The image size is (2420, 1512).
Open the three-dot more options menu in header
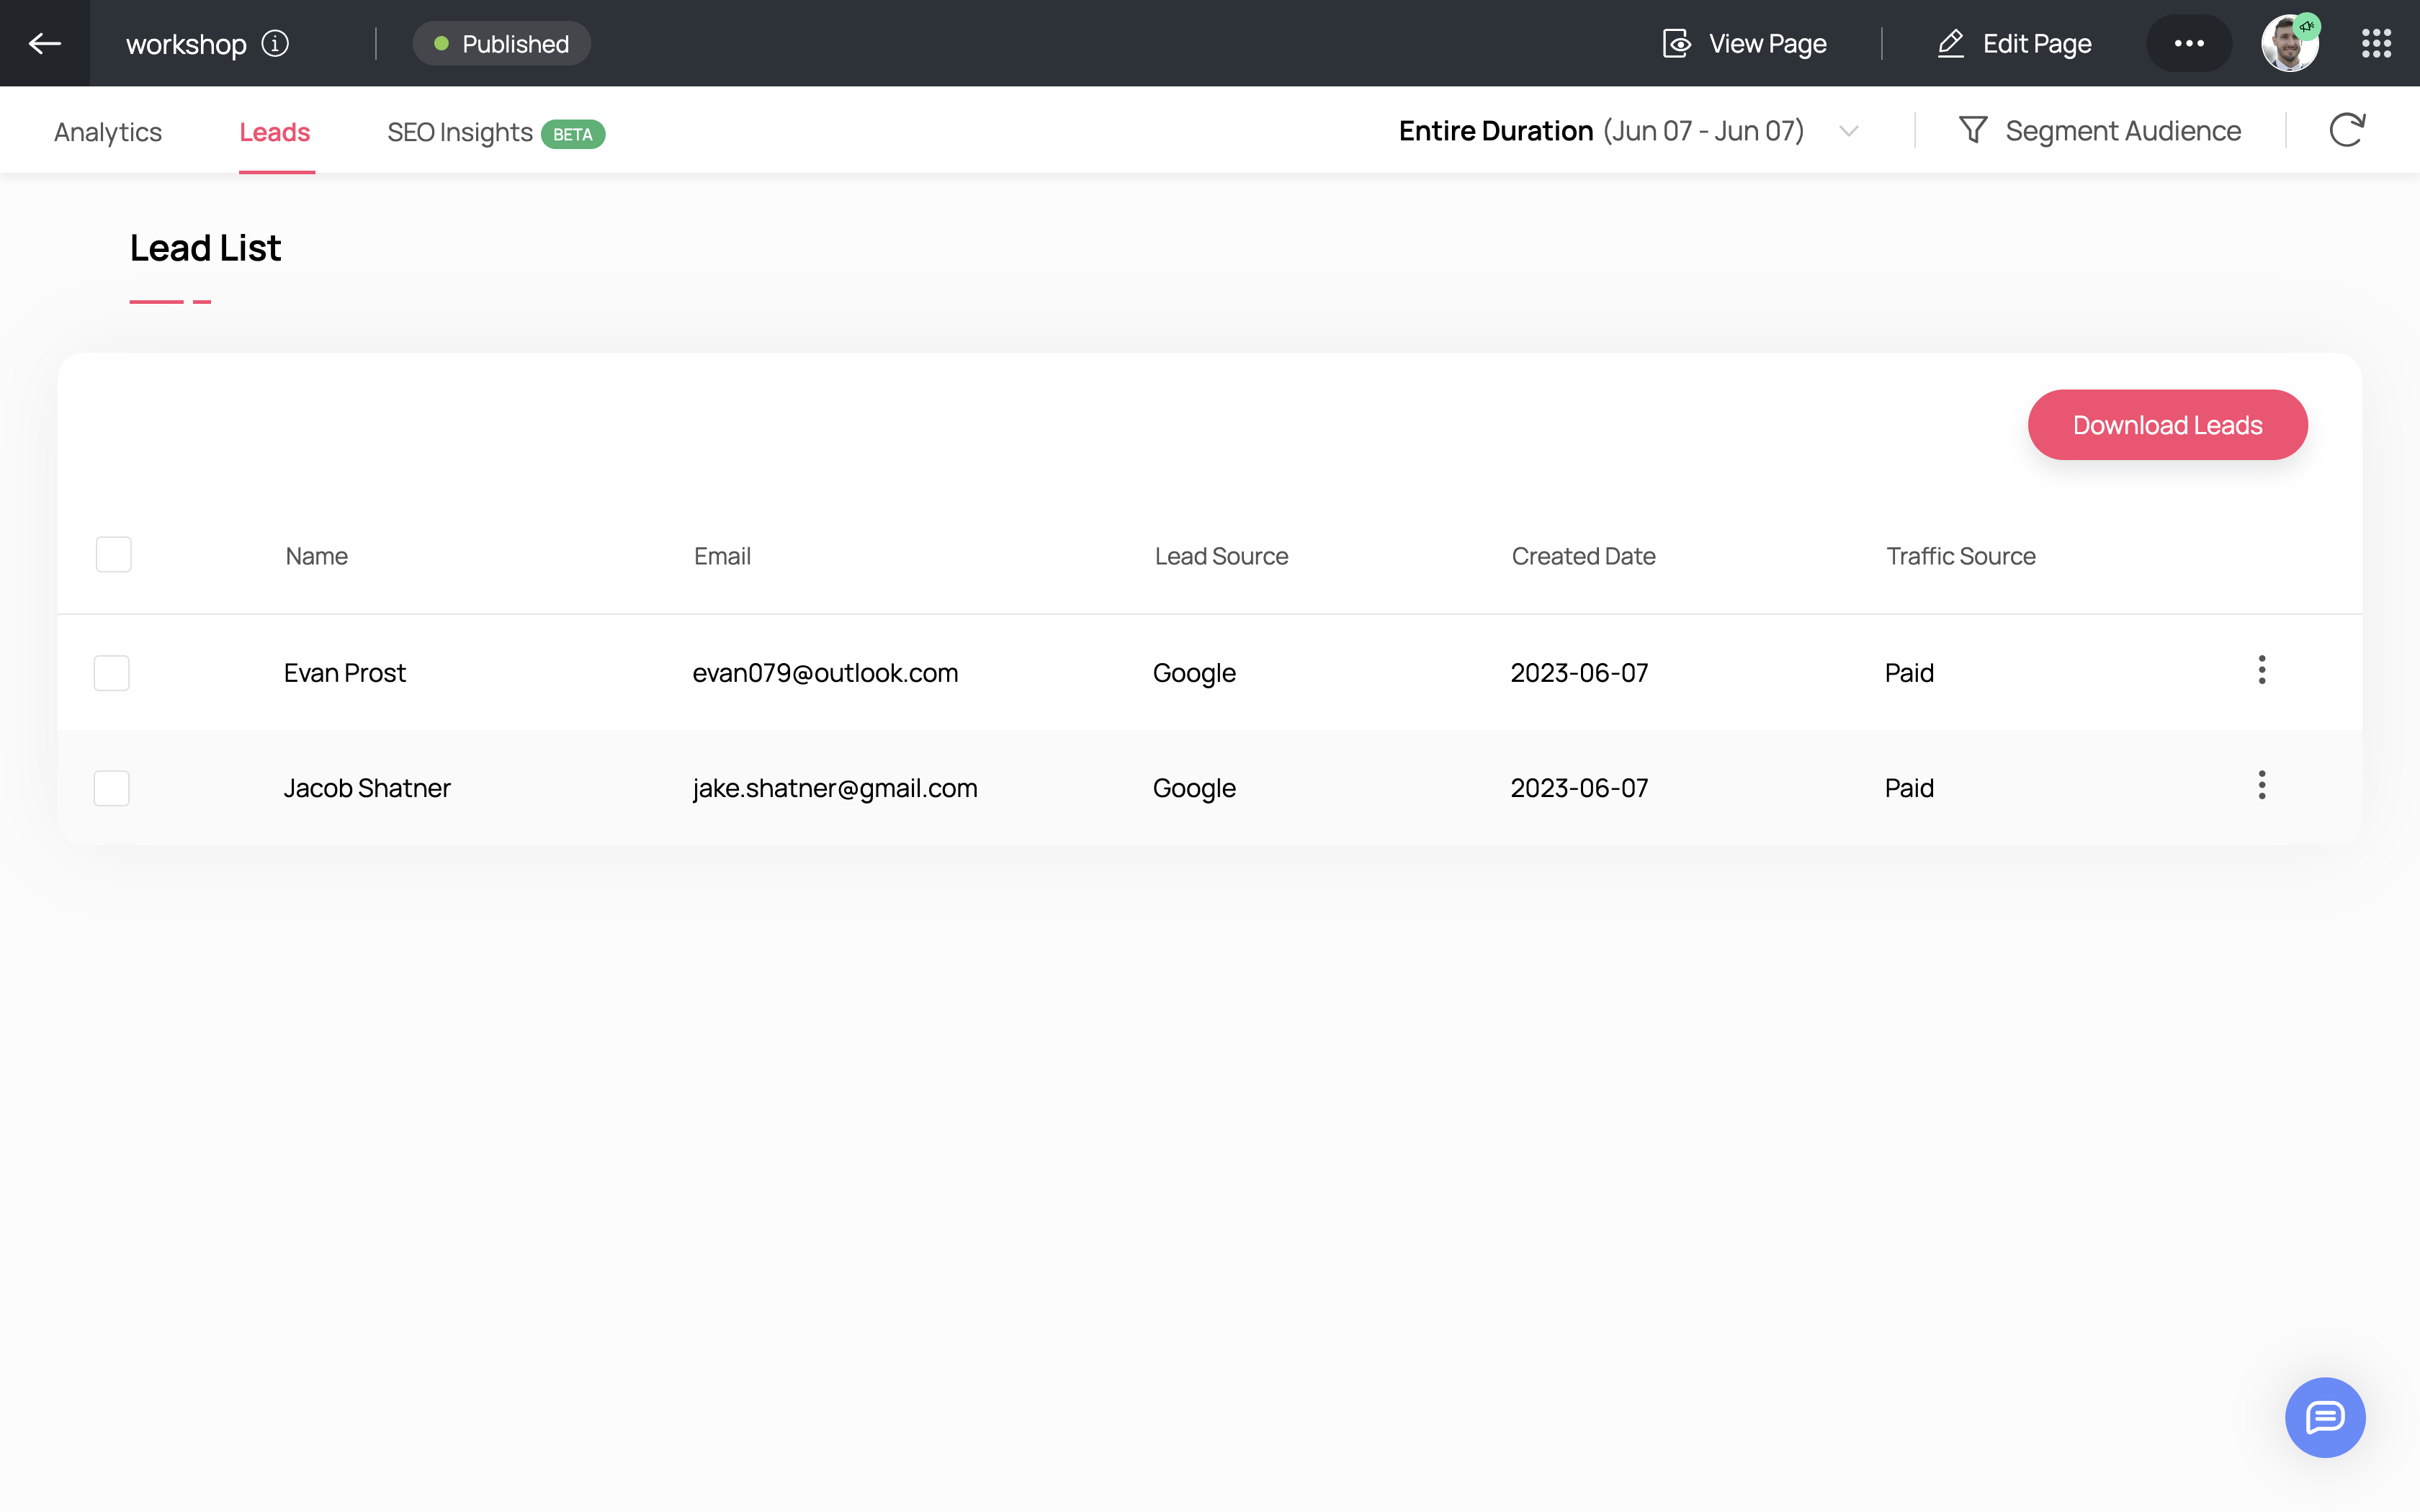click(2189, 43)
